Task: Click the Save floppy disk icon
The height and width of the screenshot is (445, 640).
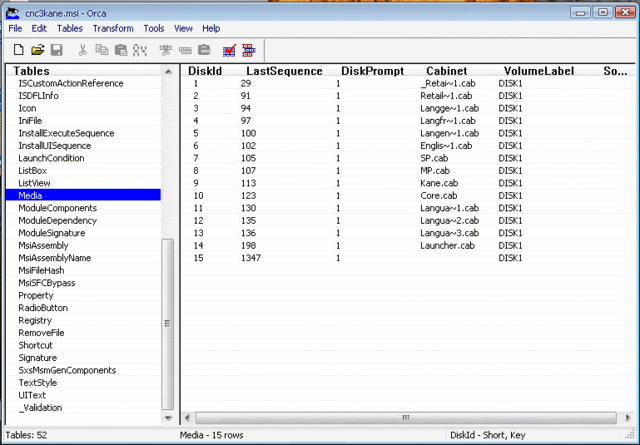Action: click(56, 50)
